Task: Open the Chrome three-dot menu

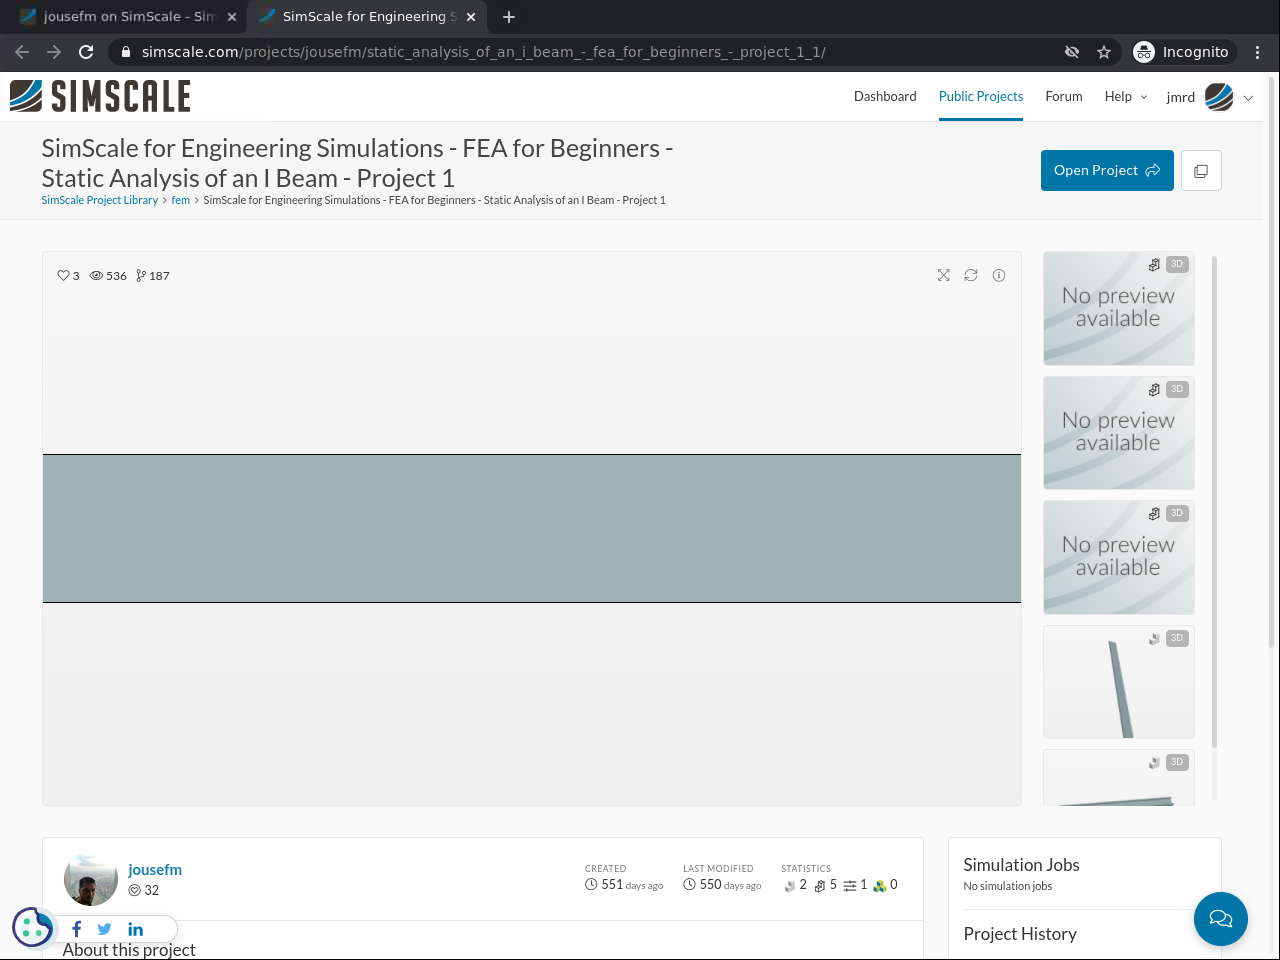Action: 1258,52
